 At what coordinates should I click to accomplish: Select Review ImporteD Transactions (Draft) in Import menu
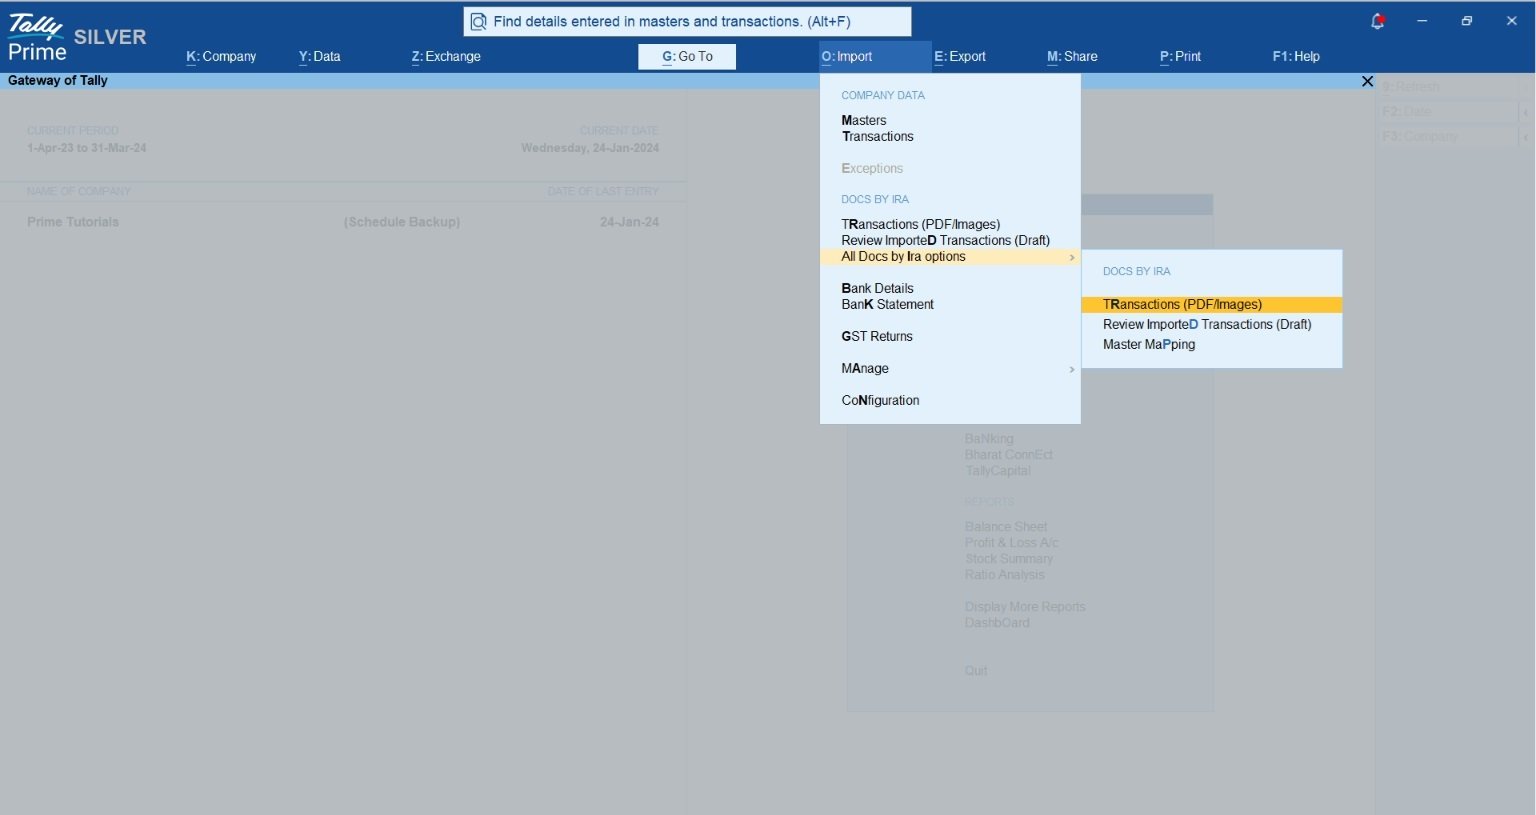coord(945,240)
